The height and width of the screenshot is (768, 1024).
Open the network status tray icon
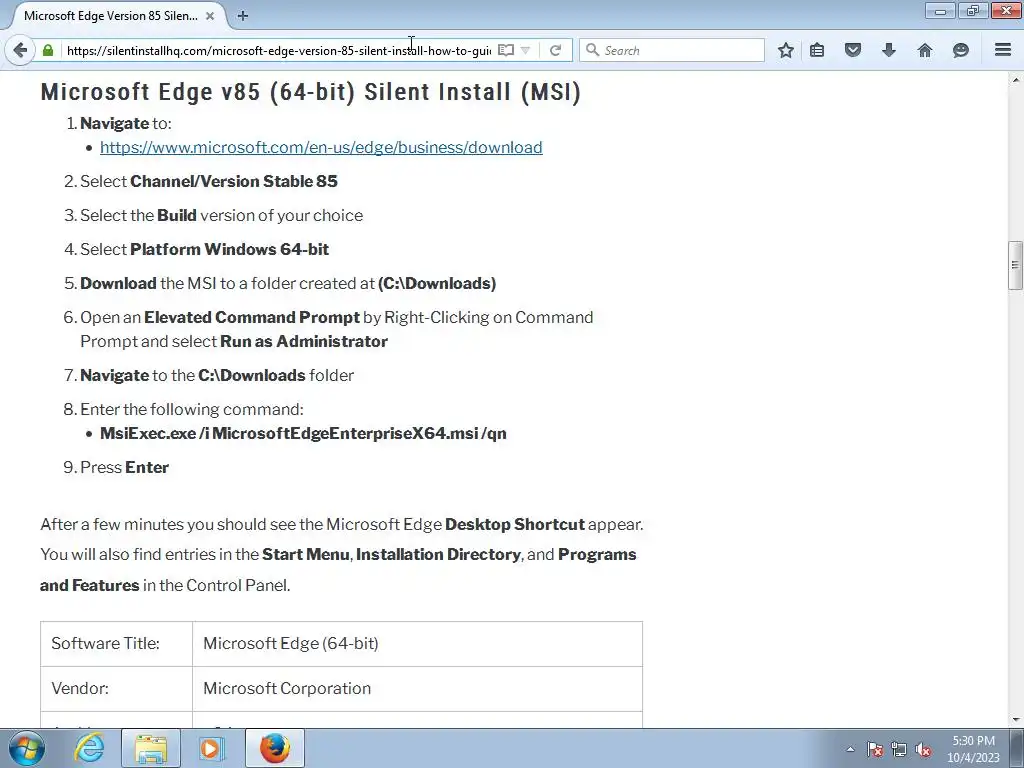click(x=899, y=749)
